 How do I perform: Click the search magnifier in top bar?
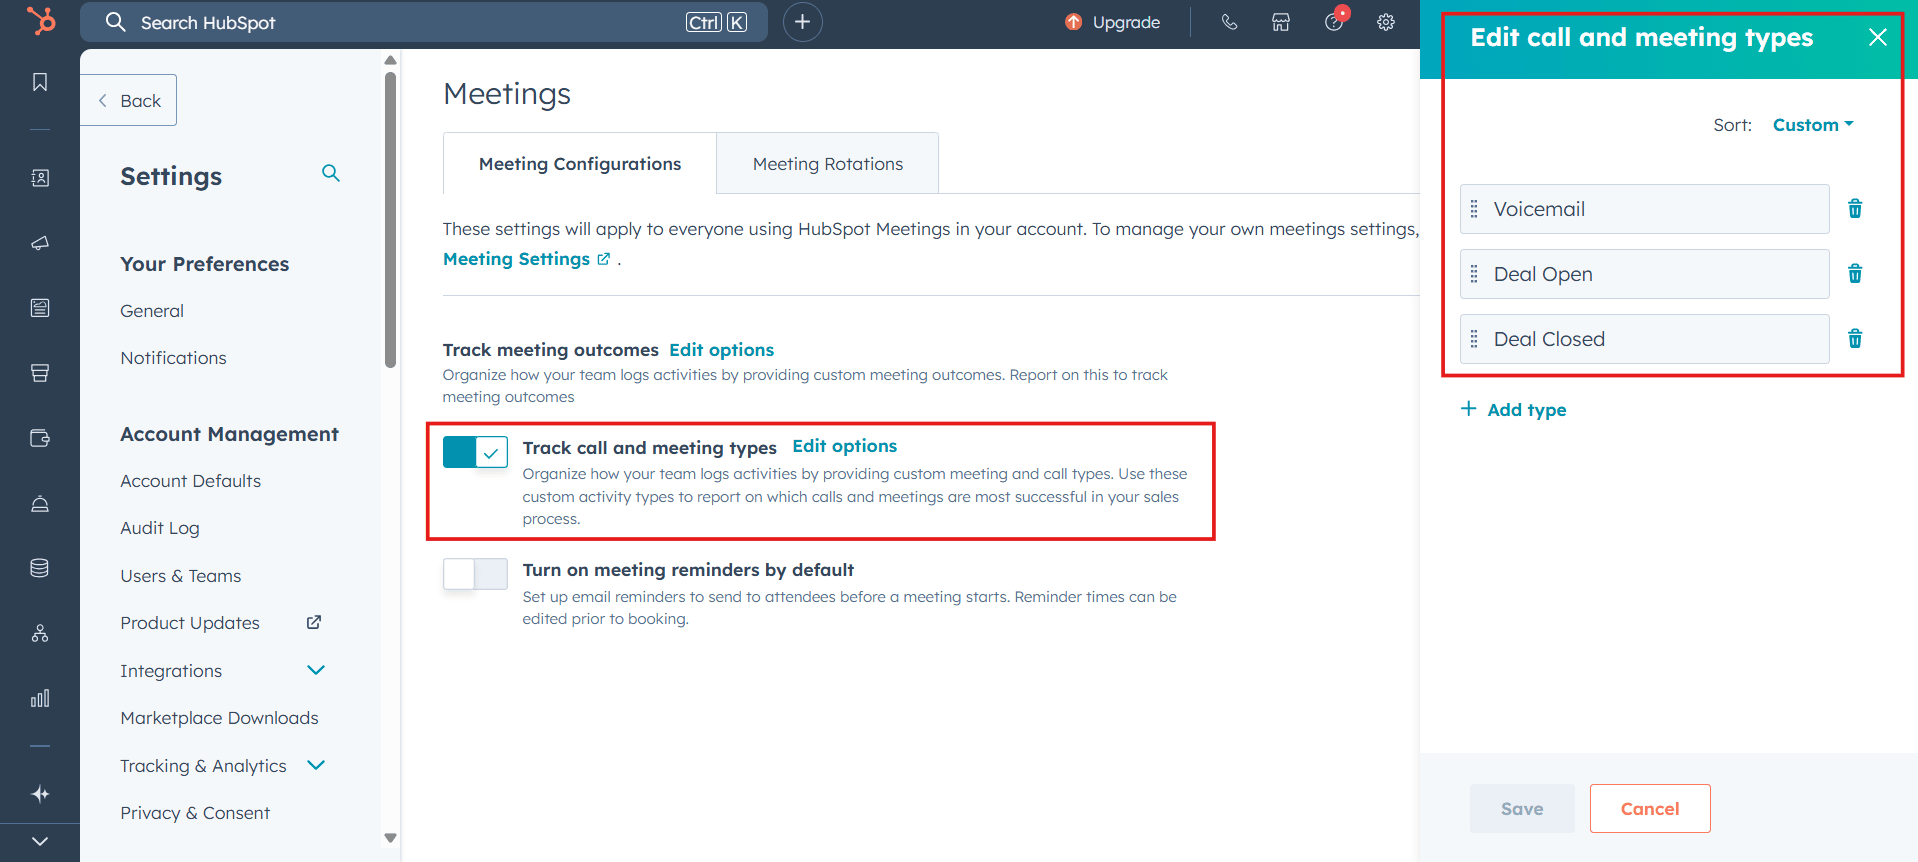[x=116, y=22]
